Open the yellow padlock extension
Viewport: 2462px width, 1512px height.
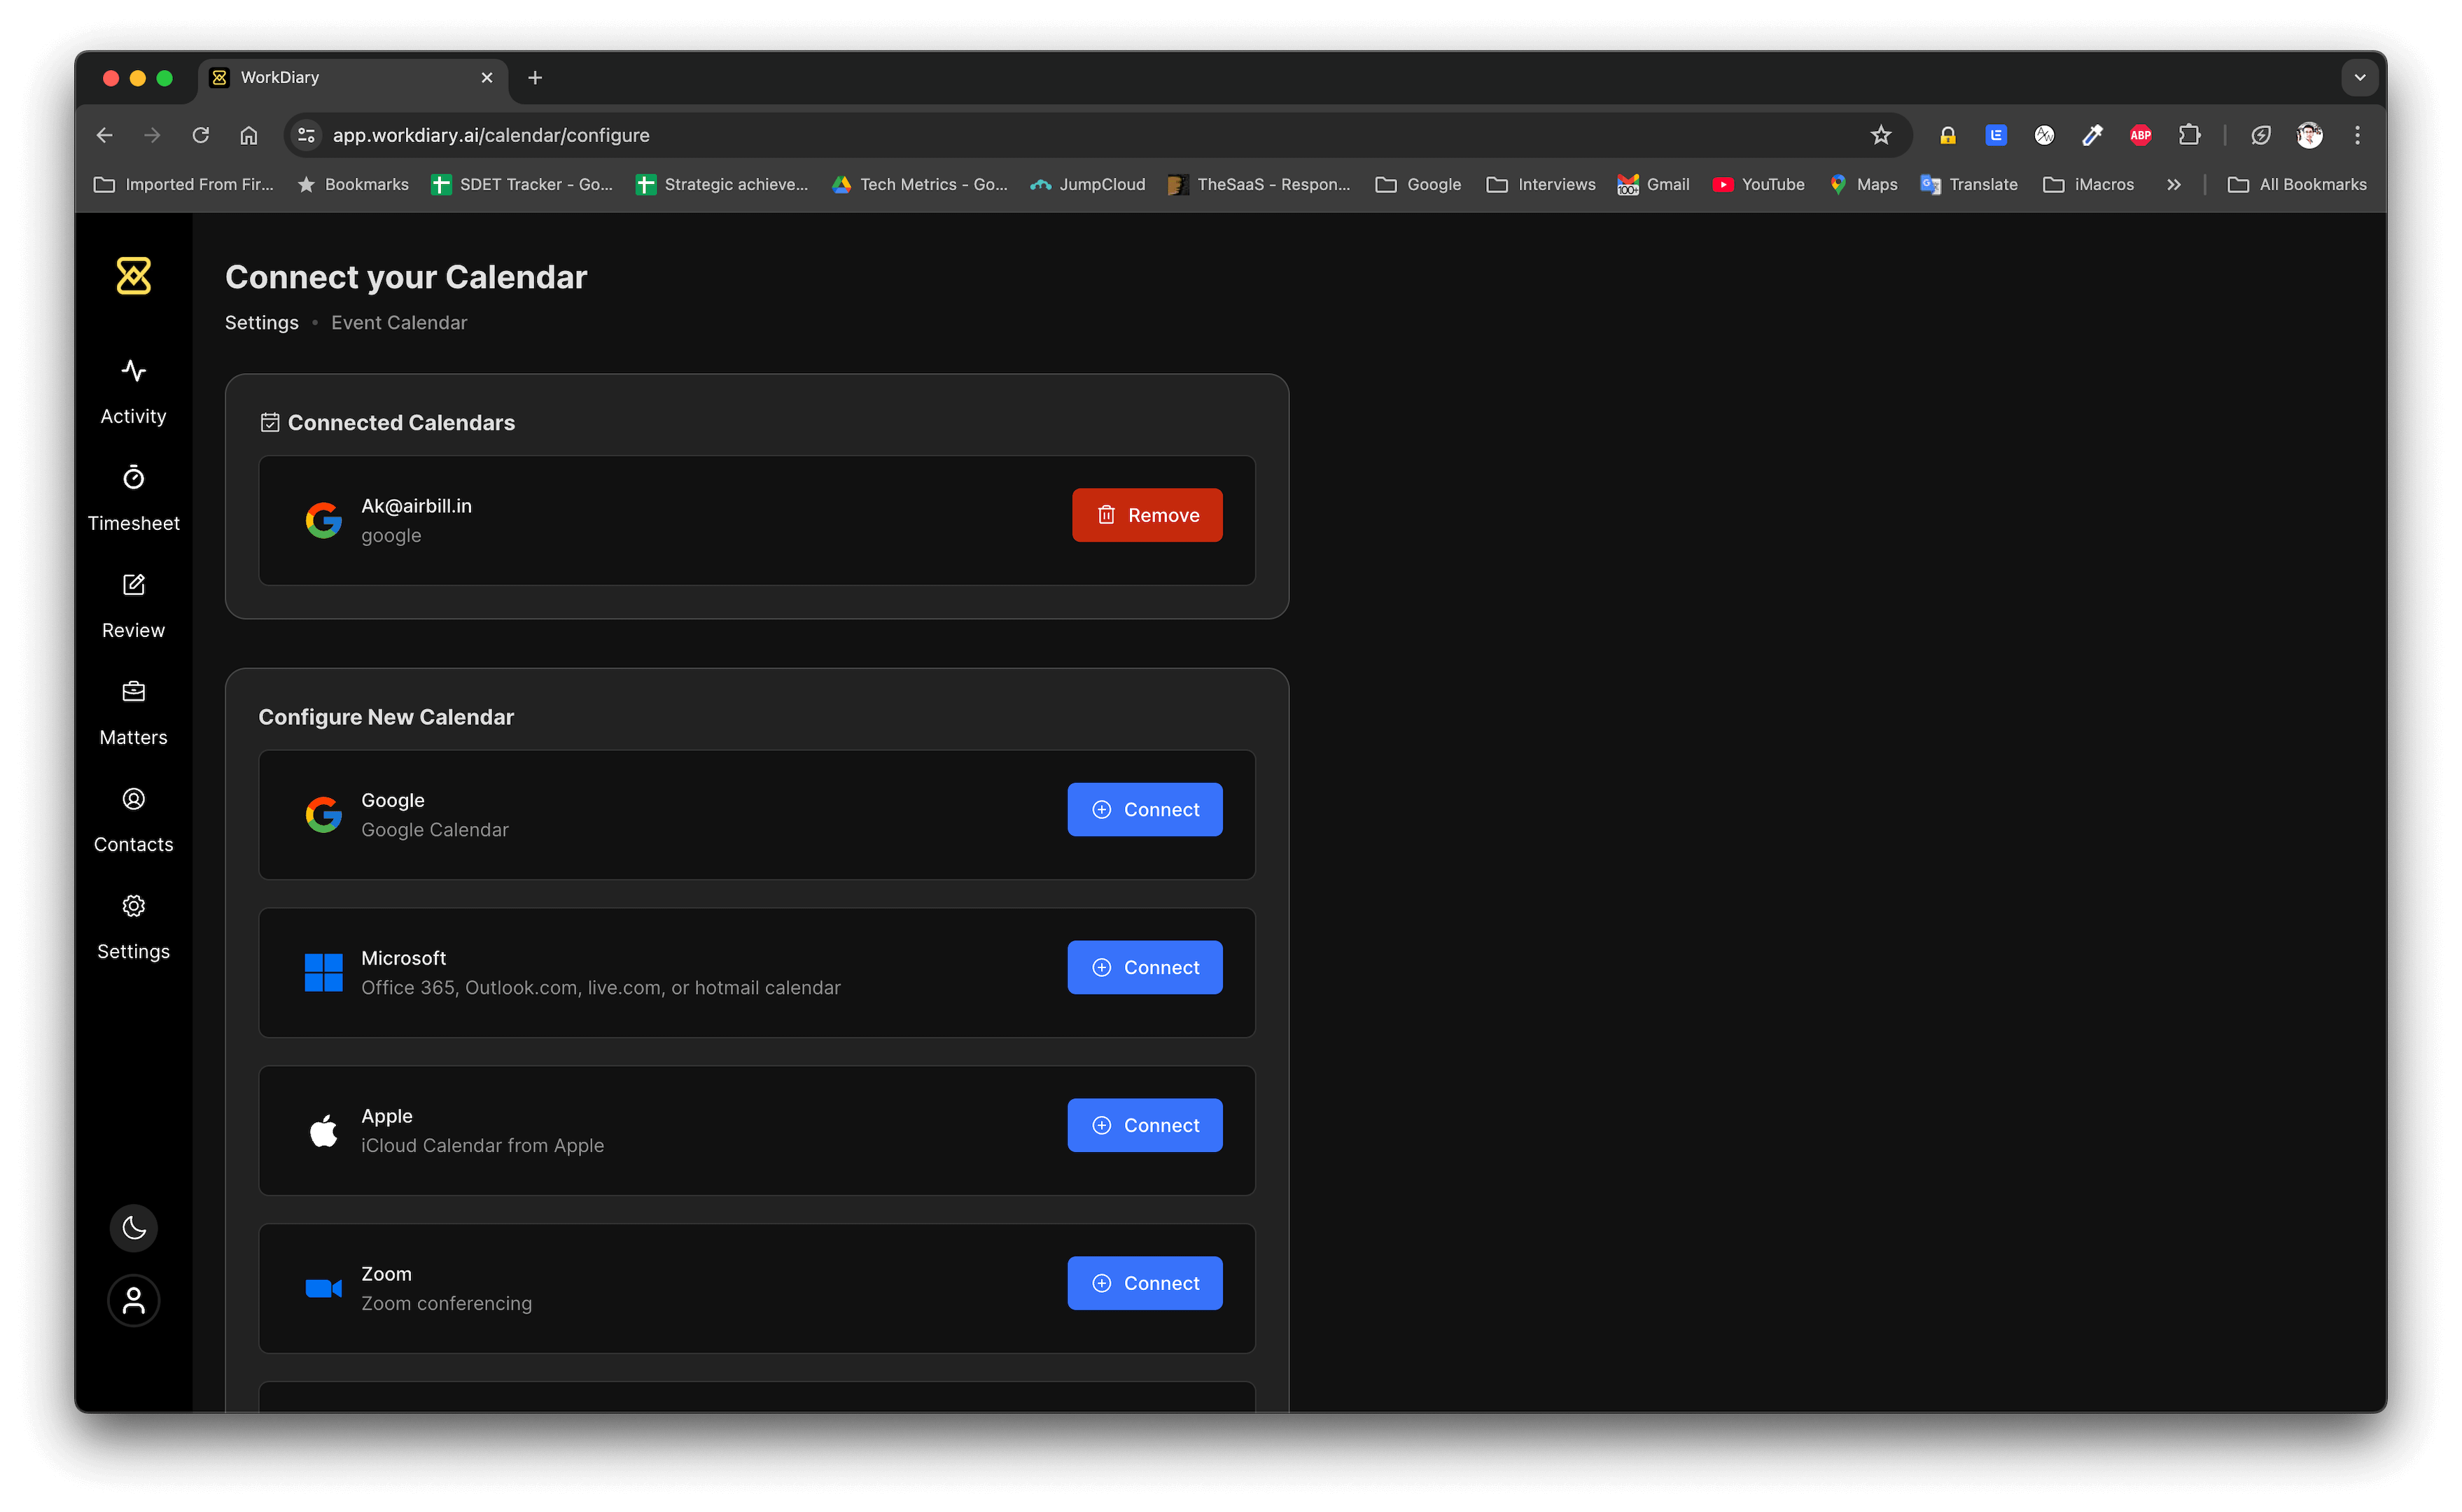coord(1948,135)
